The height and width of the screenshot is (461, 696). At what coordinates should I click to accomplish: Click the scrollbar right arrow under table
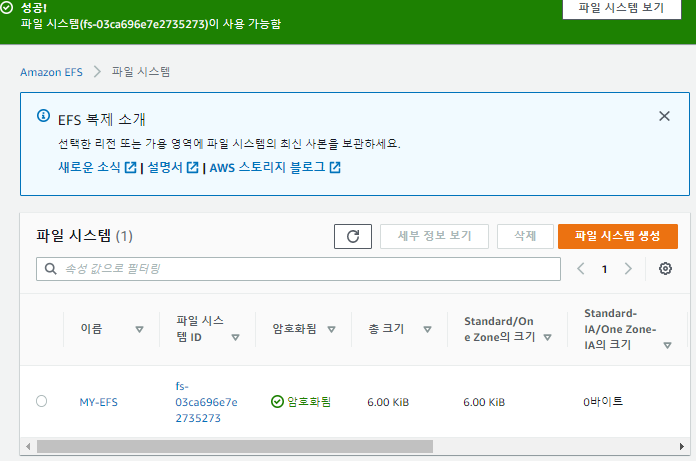(682, 446)
